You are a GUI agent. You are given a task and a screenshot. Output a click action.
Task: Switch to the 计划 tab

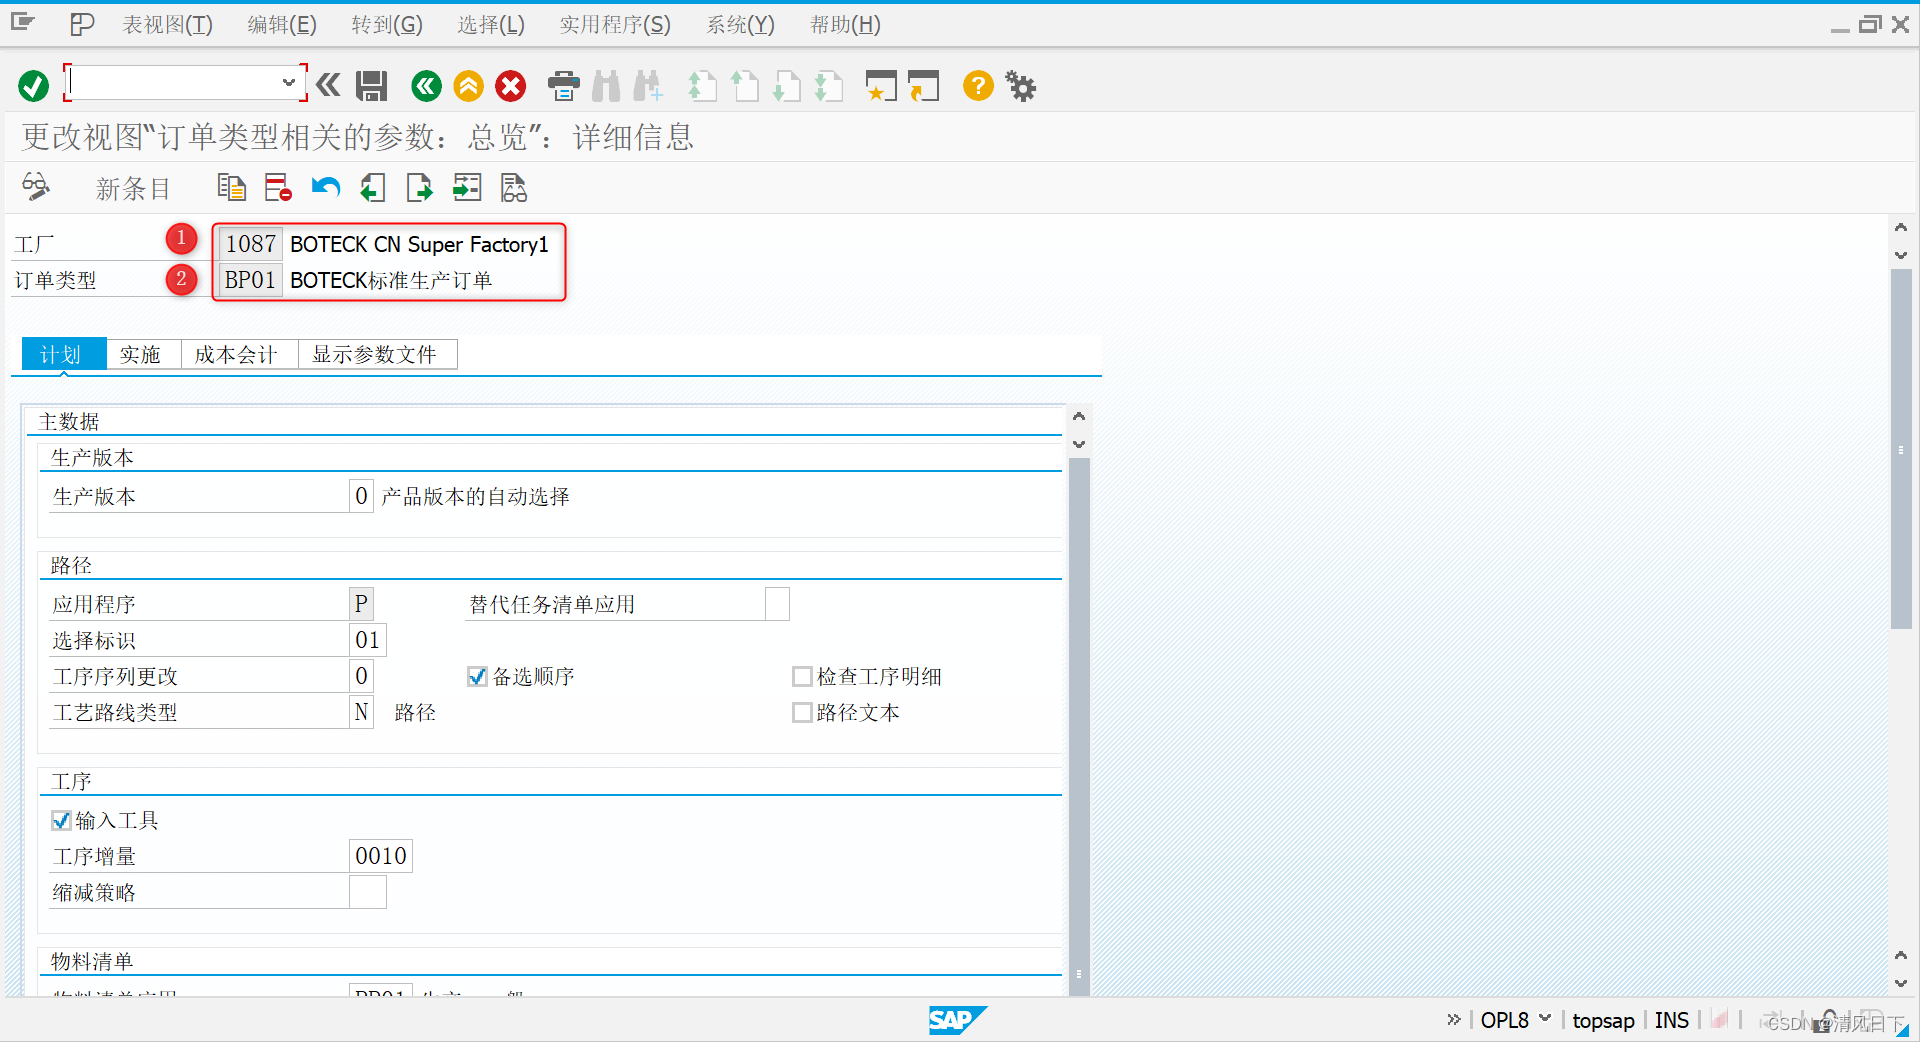63,354
